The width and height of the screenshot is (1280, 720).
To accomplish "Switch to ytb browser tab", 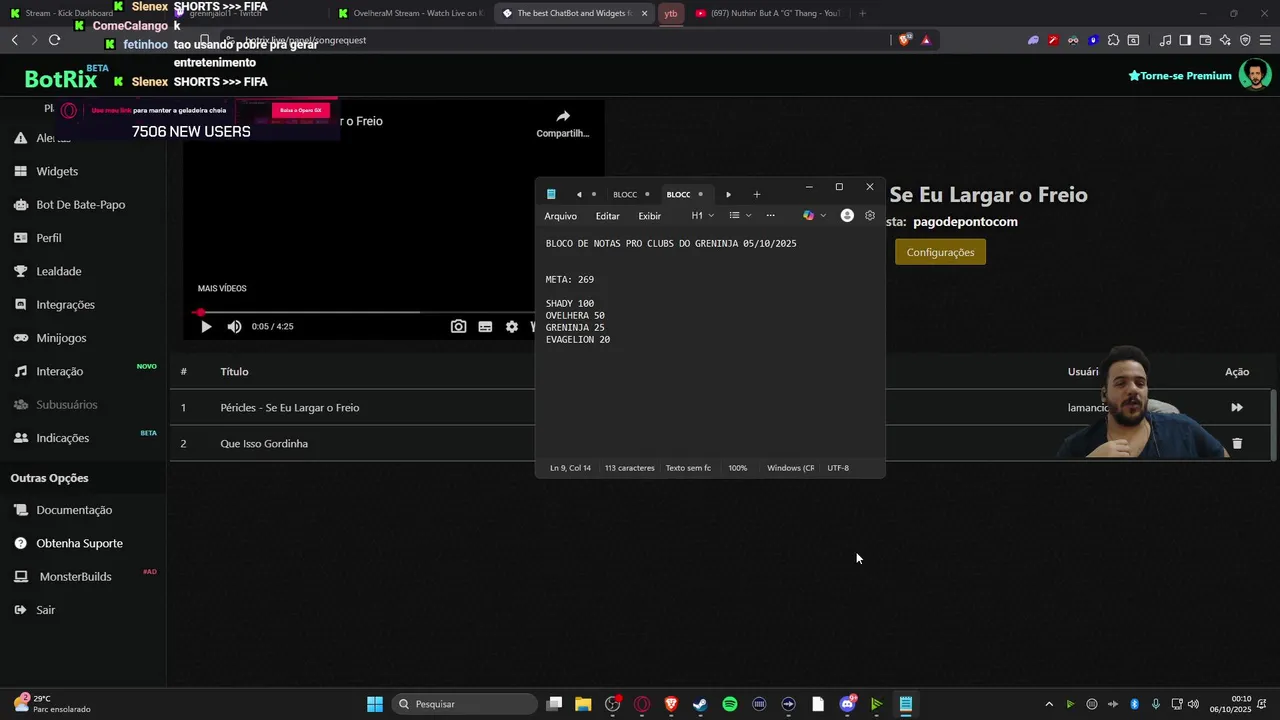I will [x=671, y=13].
